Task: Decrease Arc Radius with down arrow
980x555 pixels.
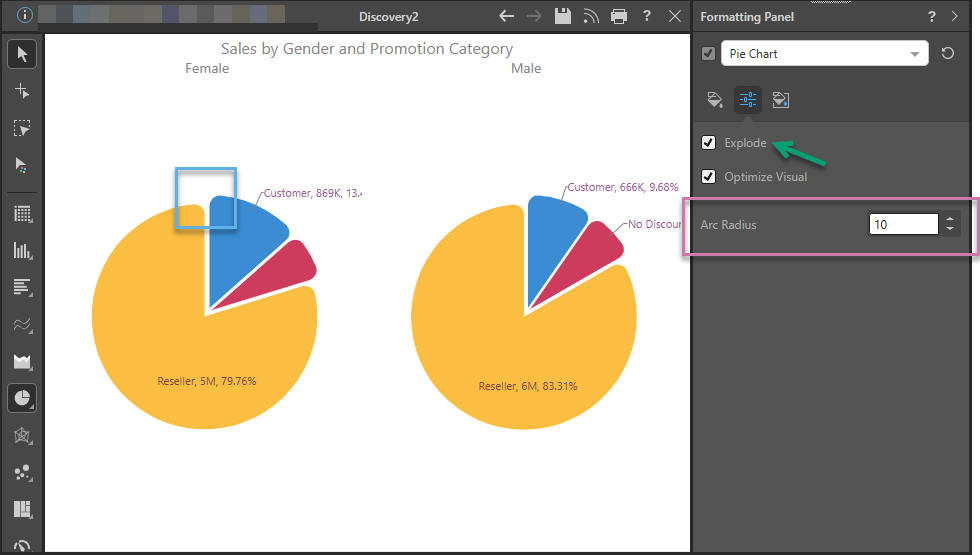Action: point(950,229)
